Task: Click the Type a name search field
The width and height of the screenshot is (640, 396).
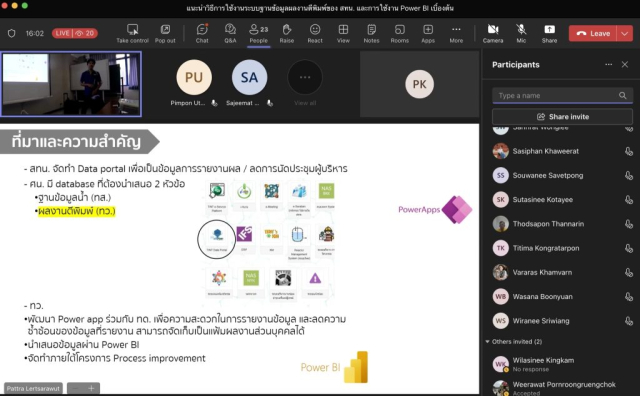Action: click(562, 96)
